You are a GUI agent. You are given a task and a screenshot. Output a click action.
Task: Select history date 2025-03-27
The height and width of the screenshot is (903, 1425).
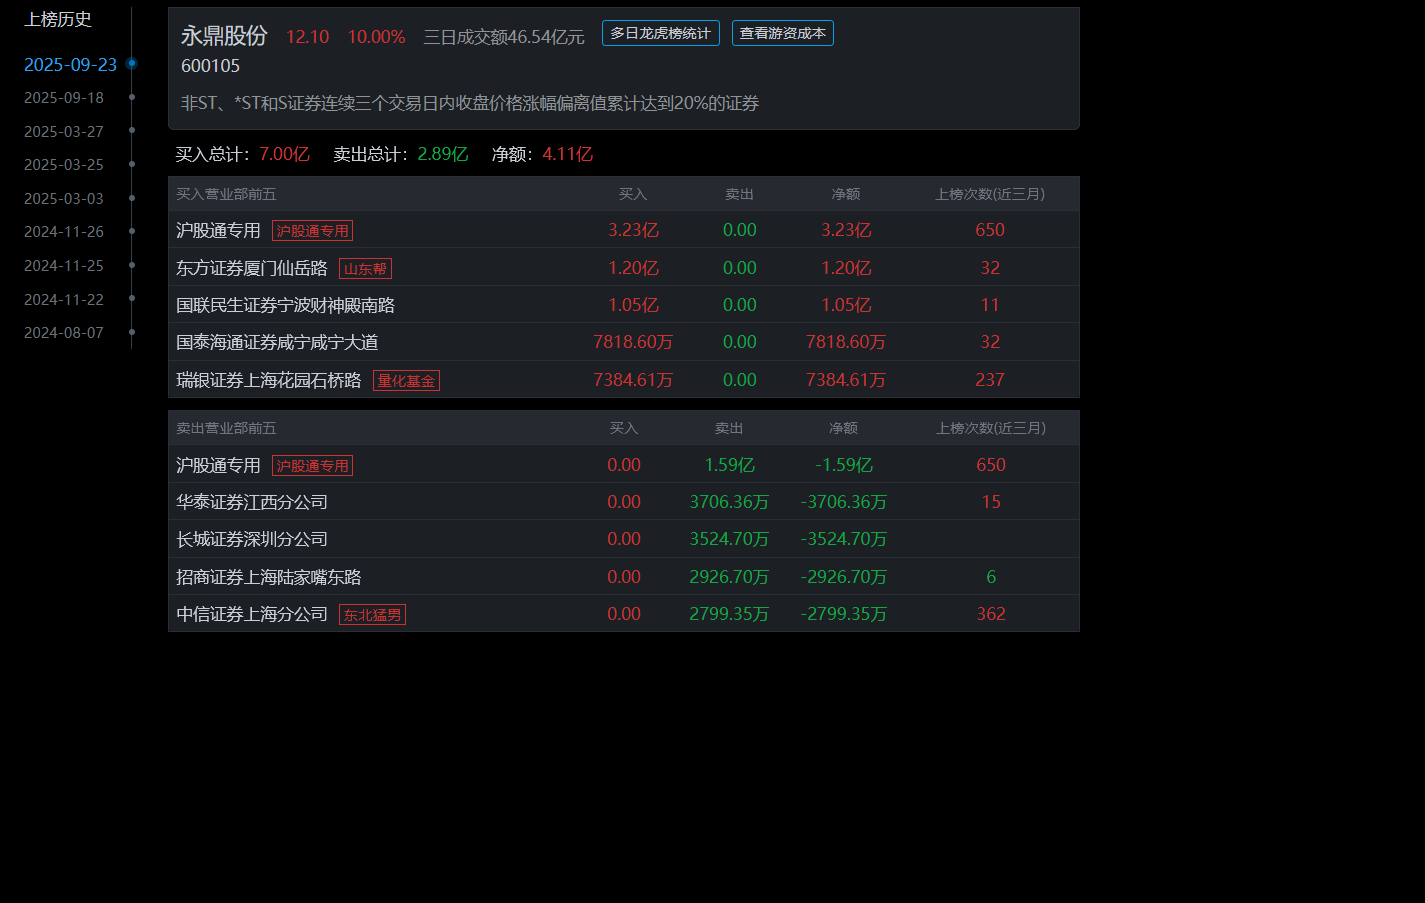pyautogui.click(x=64, y=132)
